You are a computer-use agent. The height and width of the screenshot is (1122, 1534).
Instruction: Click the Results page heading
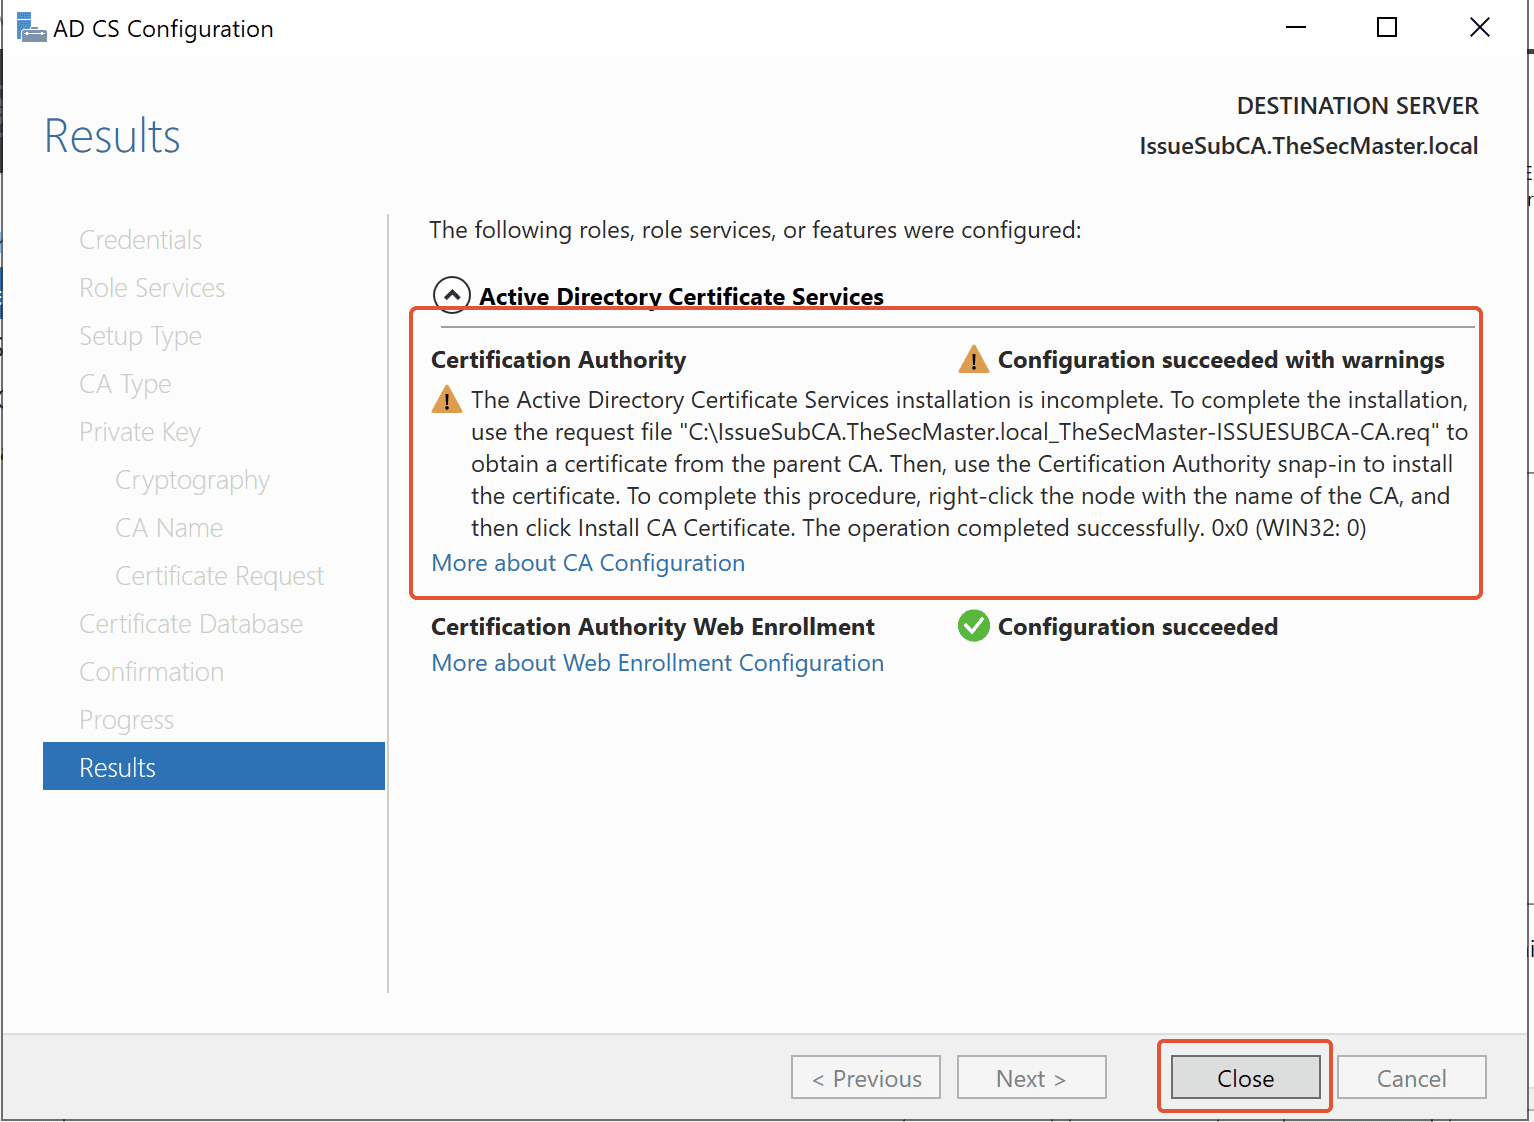click(x=112, y=136)
